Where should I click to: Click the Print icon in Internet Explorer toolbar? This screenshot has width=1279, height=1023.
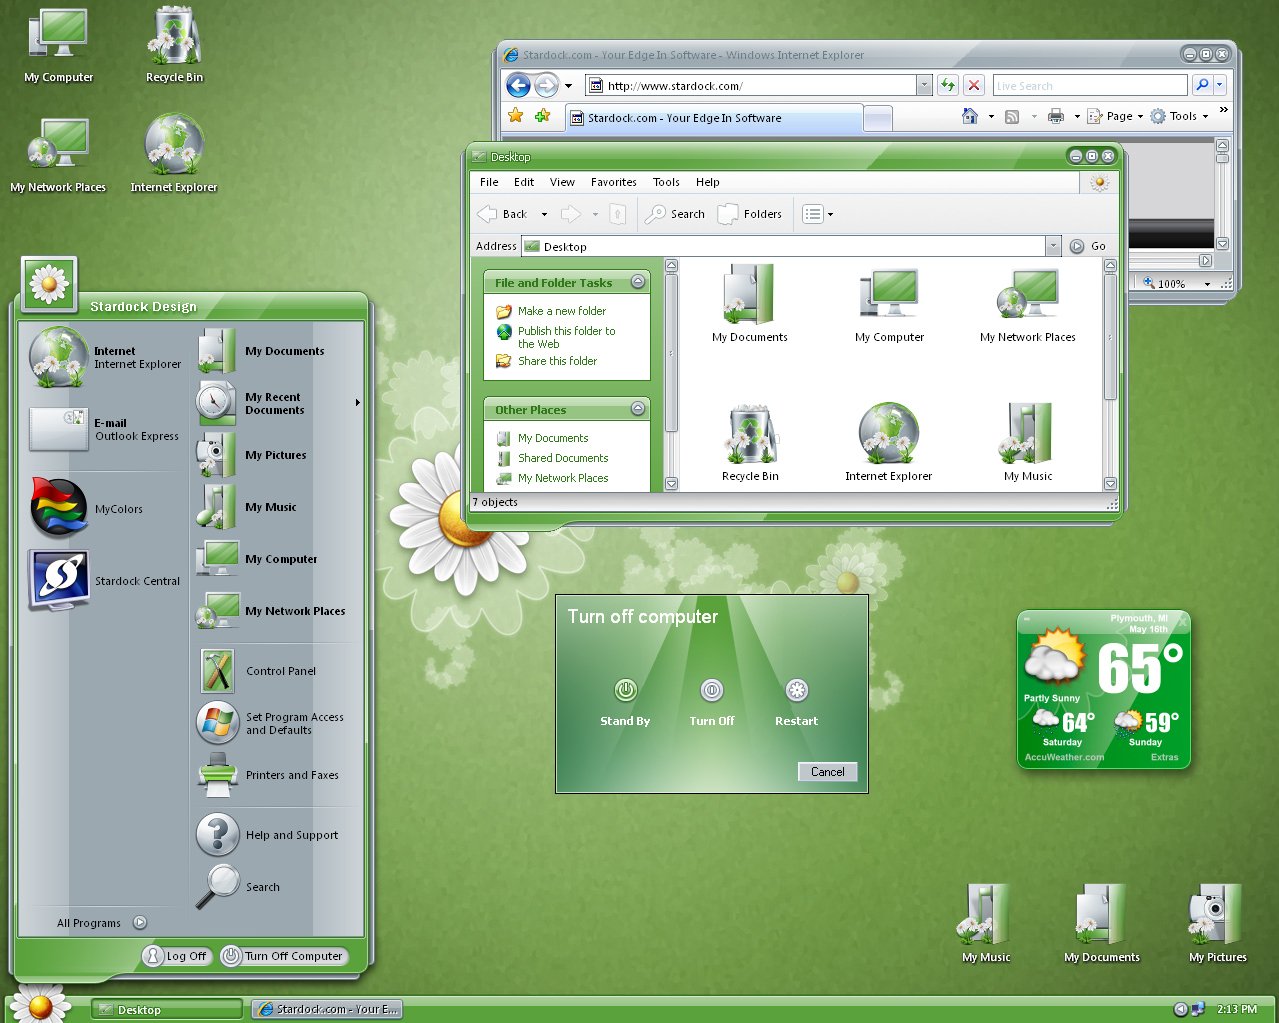coord(1056,116)
